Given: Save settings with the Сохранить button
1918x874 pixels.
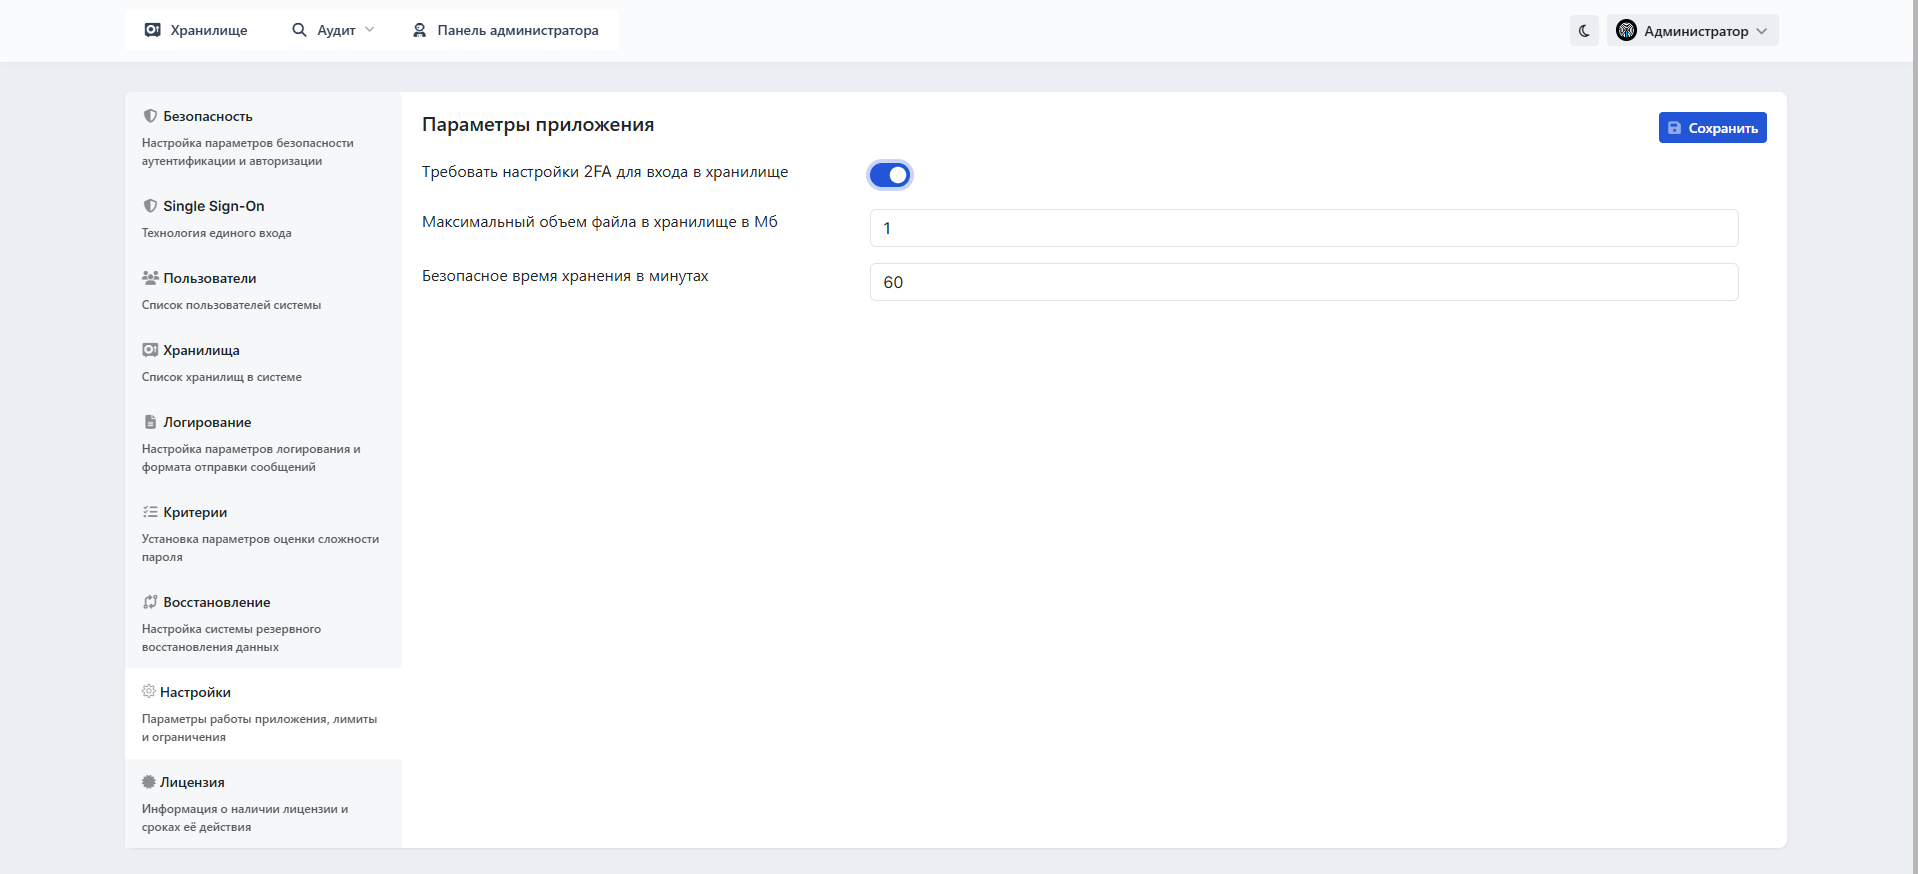Looking at the screenshot, I should coord(1712,128).
